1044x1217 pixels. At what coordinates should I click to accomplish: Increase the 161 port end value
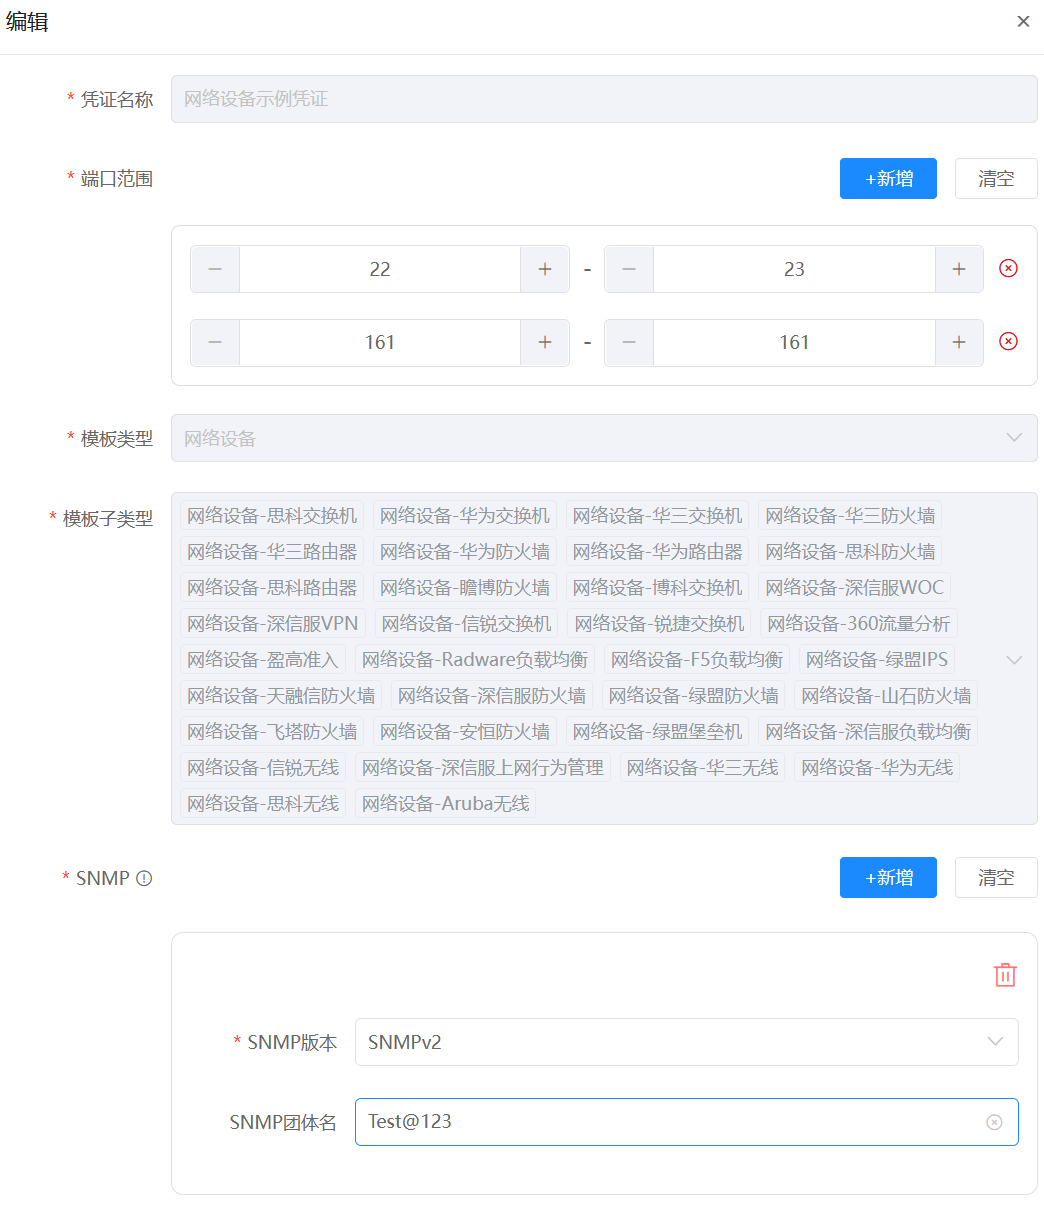click(x=959, y=342)
